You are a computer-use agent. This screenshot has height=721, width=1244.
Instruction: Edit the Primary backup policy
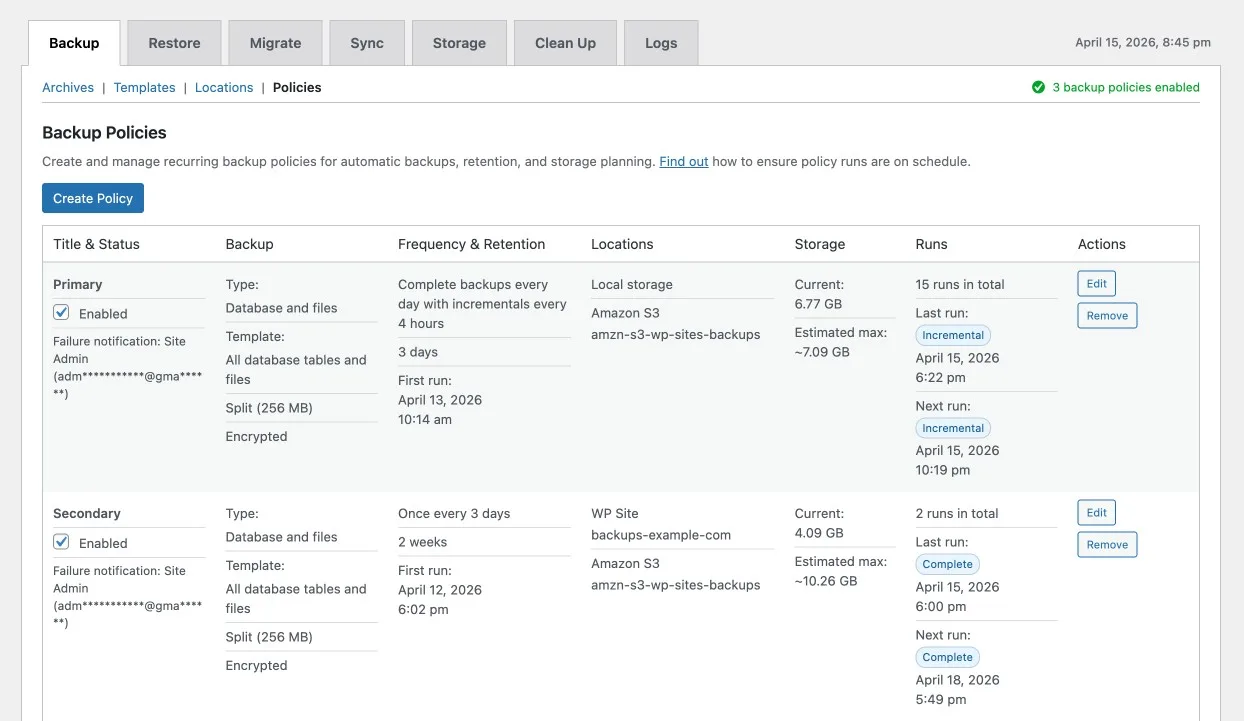pos(1096,284)
